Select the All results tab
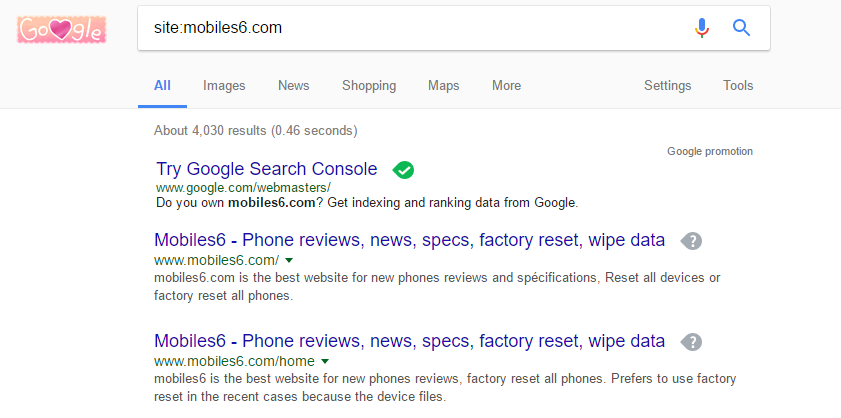Screen dimensions: 841x418 point(162,86)
